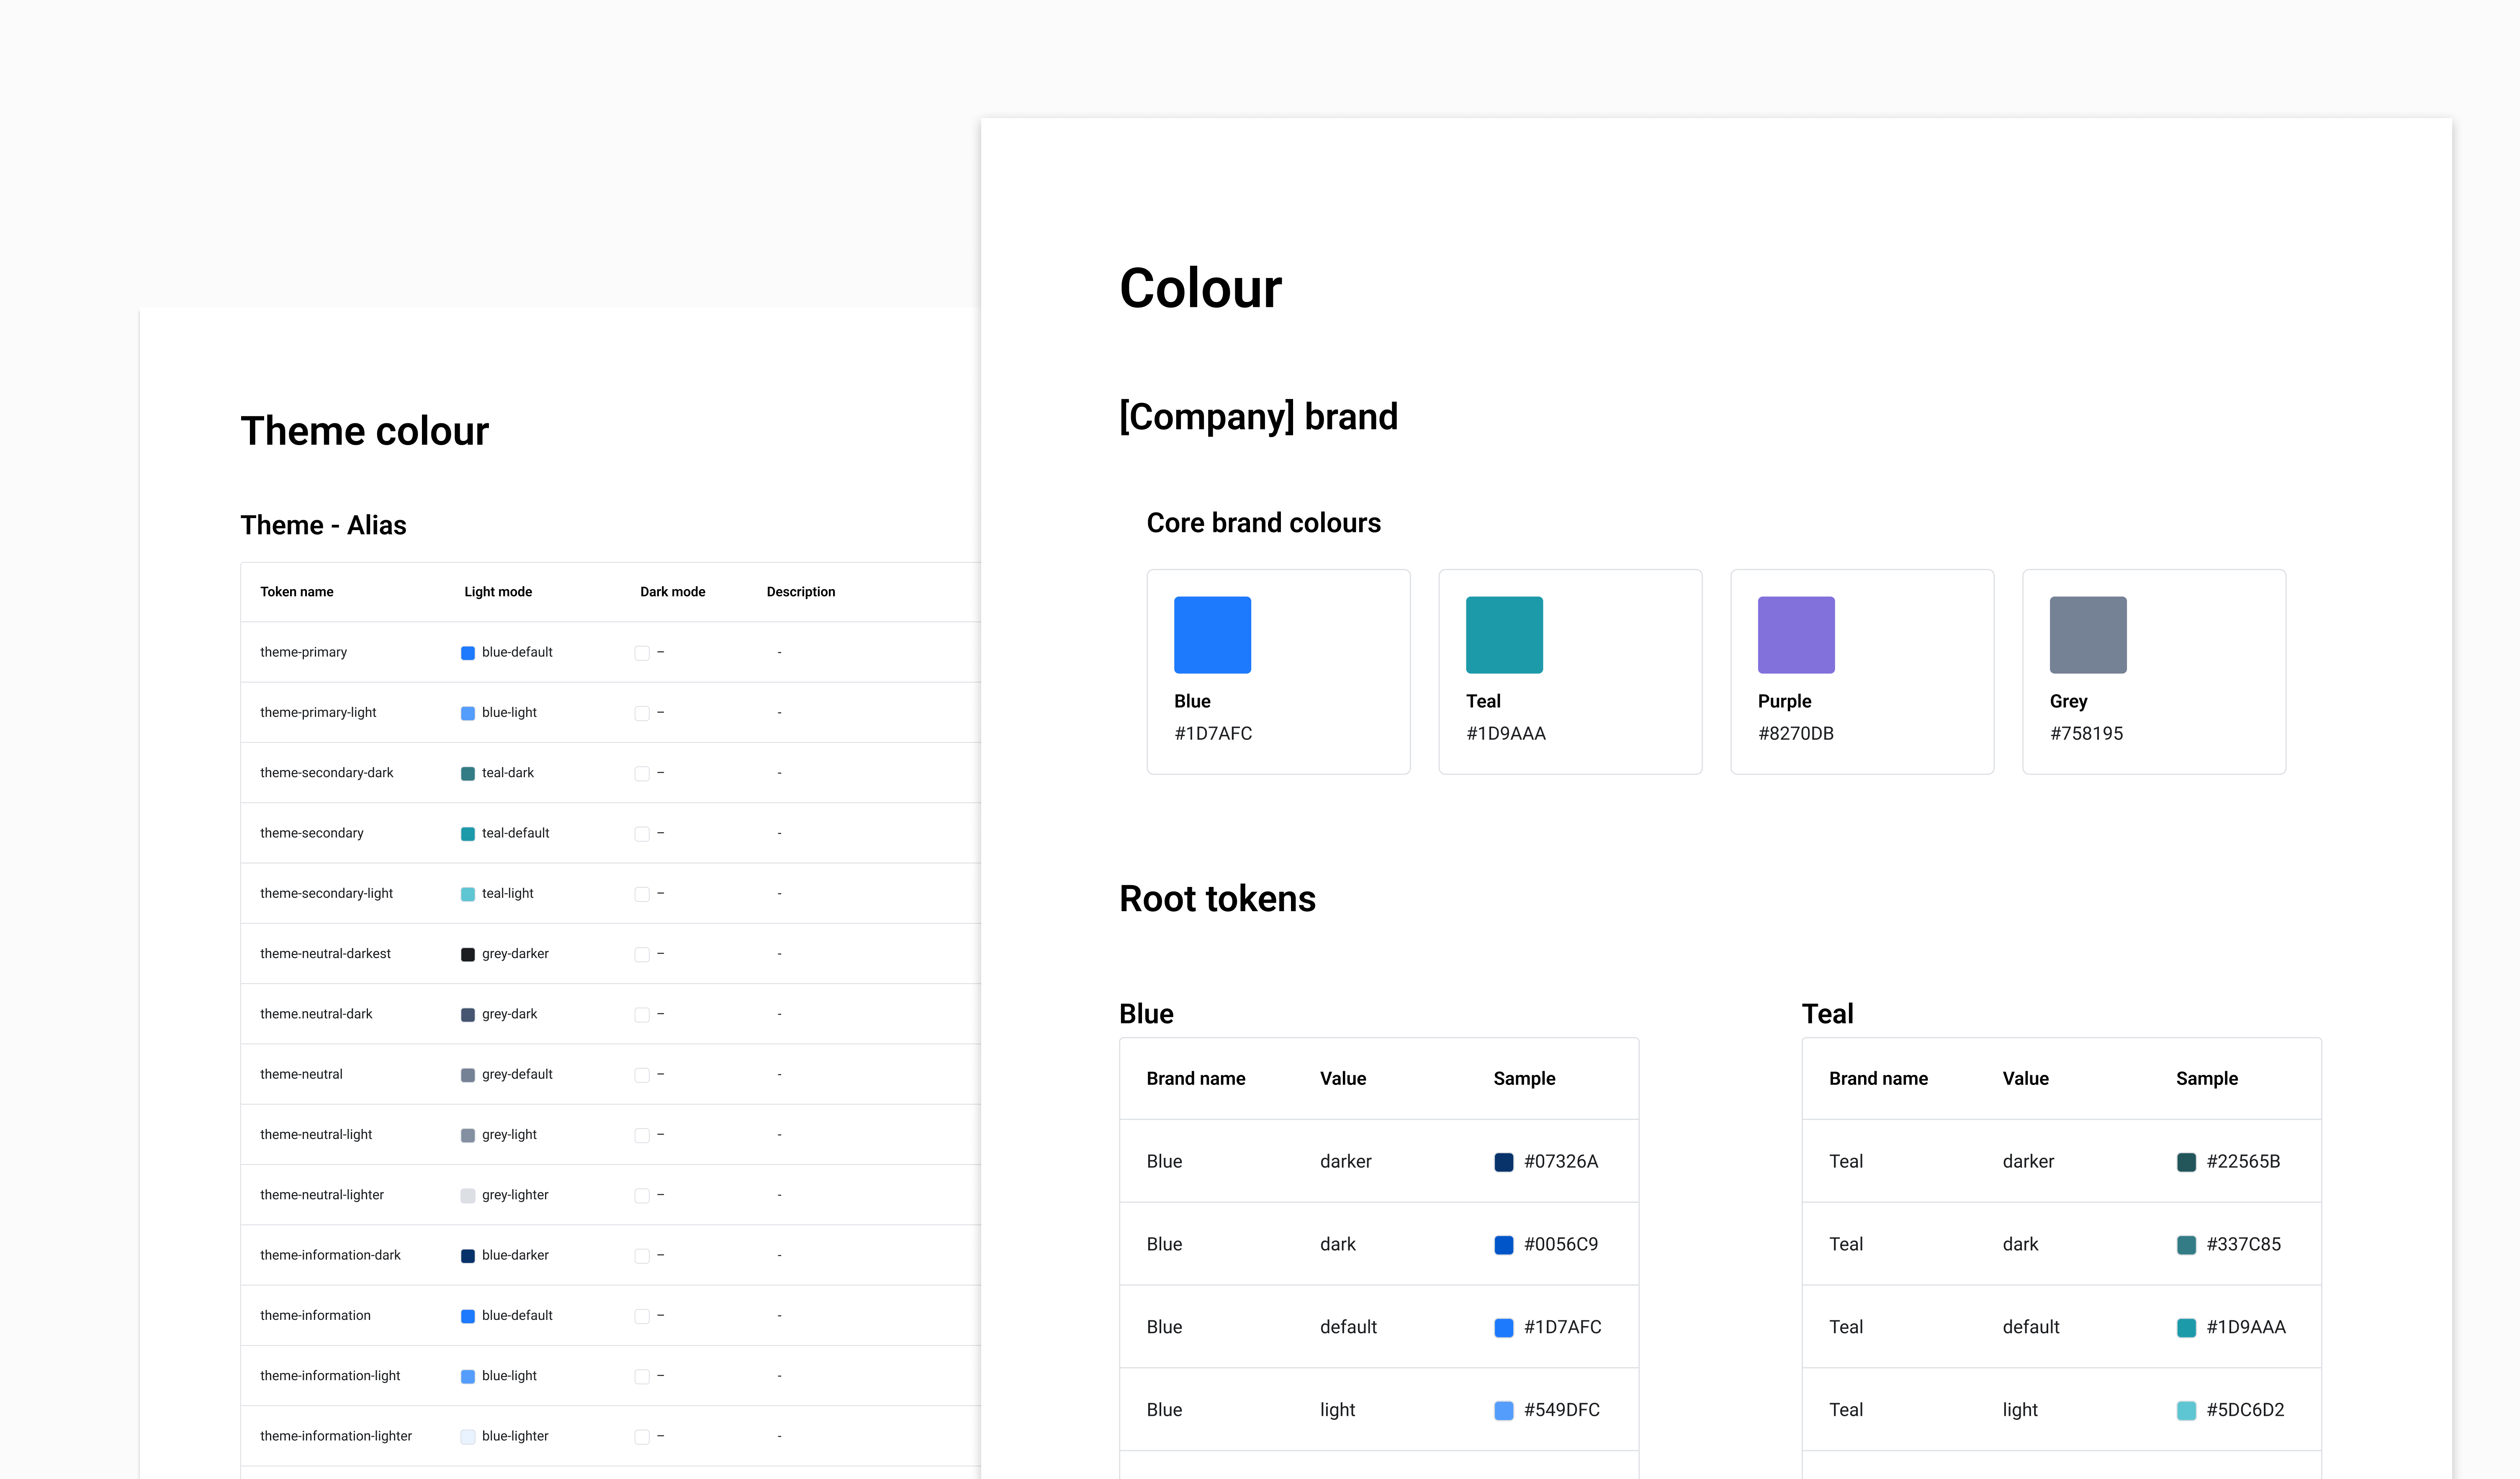Image resolution: width=2520 pixels, height=1479 pixels.
Task: Click the Blue core brand colour swatch
Action: pos(1212,635)
